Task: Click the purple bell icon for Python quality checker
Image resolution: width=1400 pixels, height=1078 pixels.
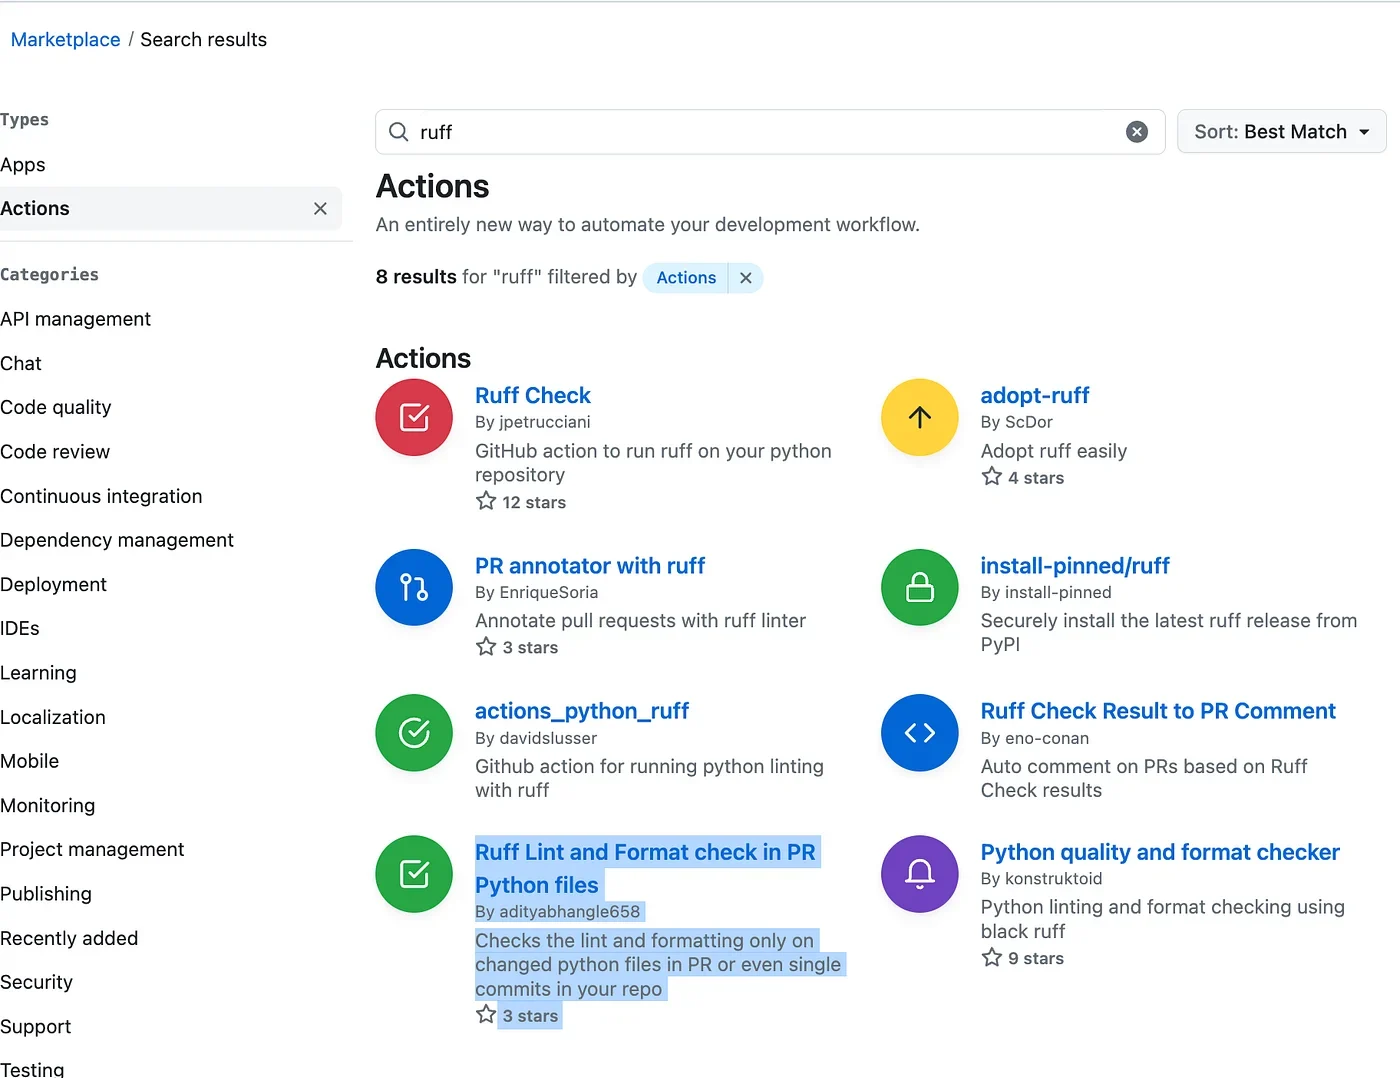Action: 920,874
